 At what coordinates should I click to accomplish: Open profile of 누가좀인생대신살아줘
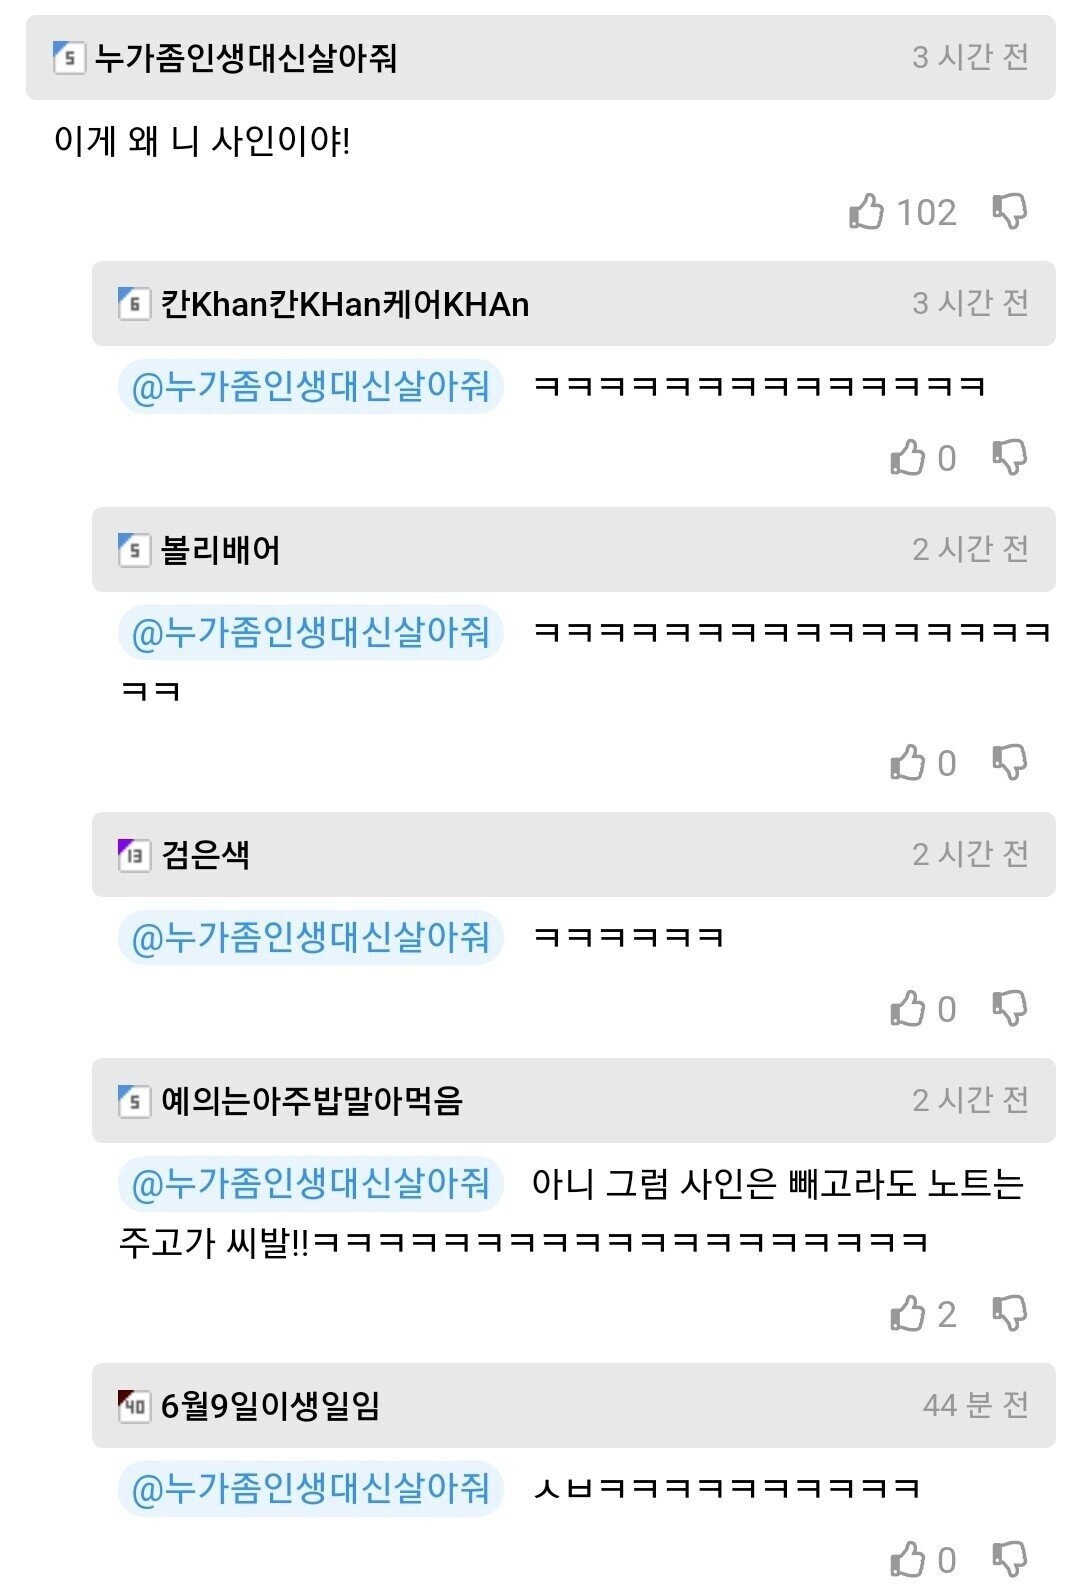pos(246,58)
